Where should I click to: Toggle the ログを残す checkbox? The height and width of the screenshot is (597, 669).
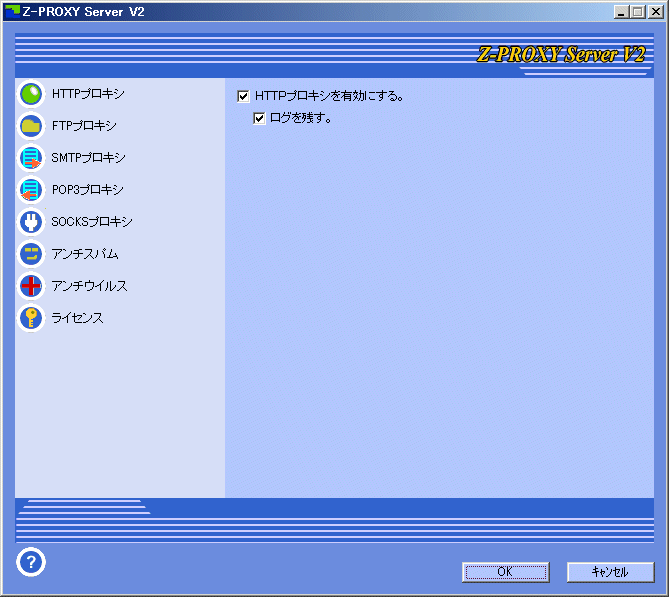pyautogui.click(x=259, y=118)
